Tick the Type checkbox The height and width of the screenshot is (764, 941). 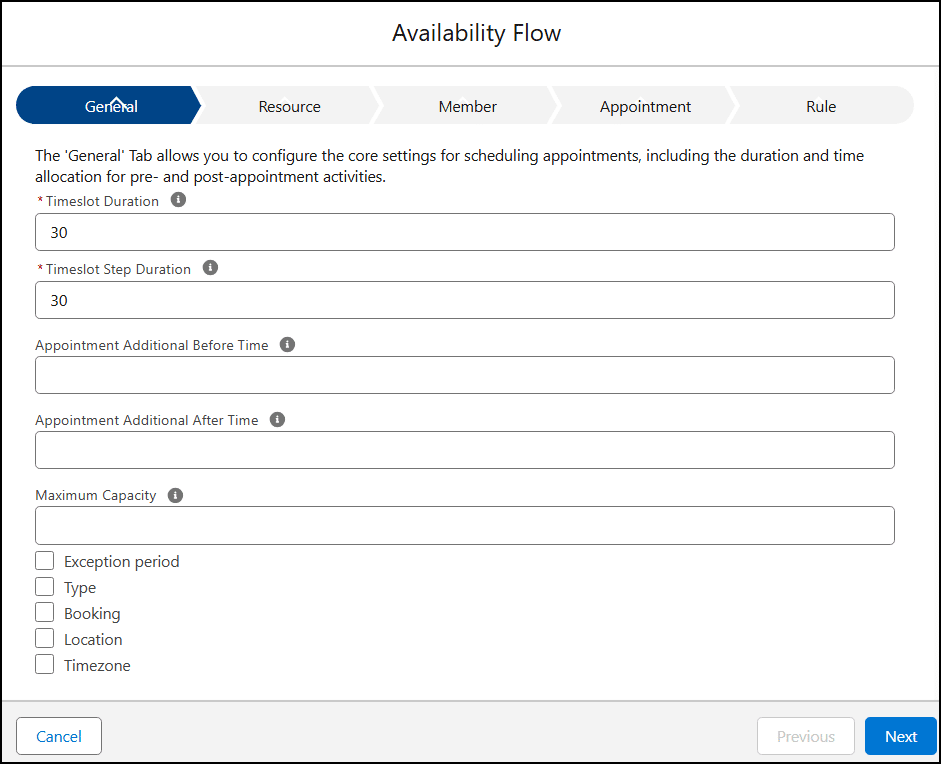pos(45,587)
